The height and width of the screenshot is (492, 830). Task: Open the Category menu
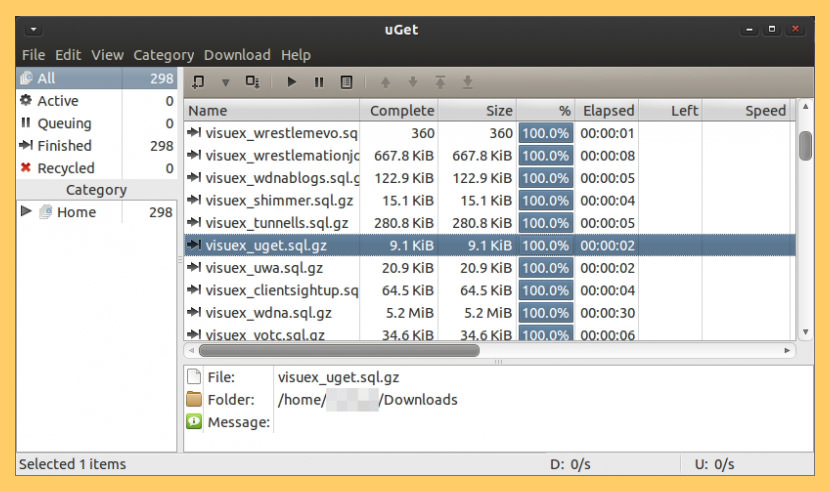pyautogui.click(x=164, y=55)
